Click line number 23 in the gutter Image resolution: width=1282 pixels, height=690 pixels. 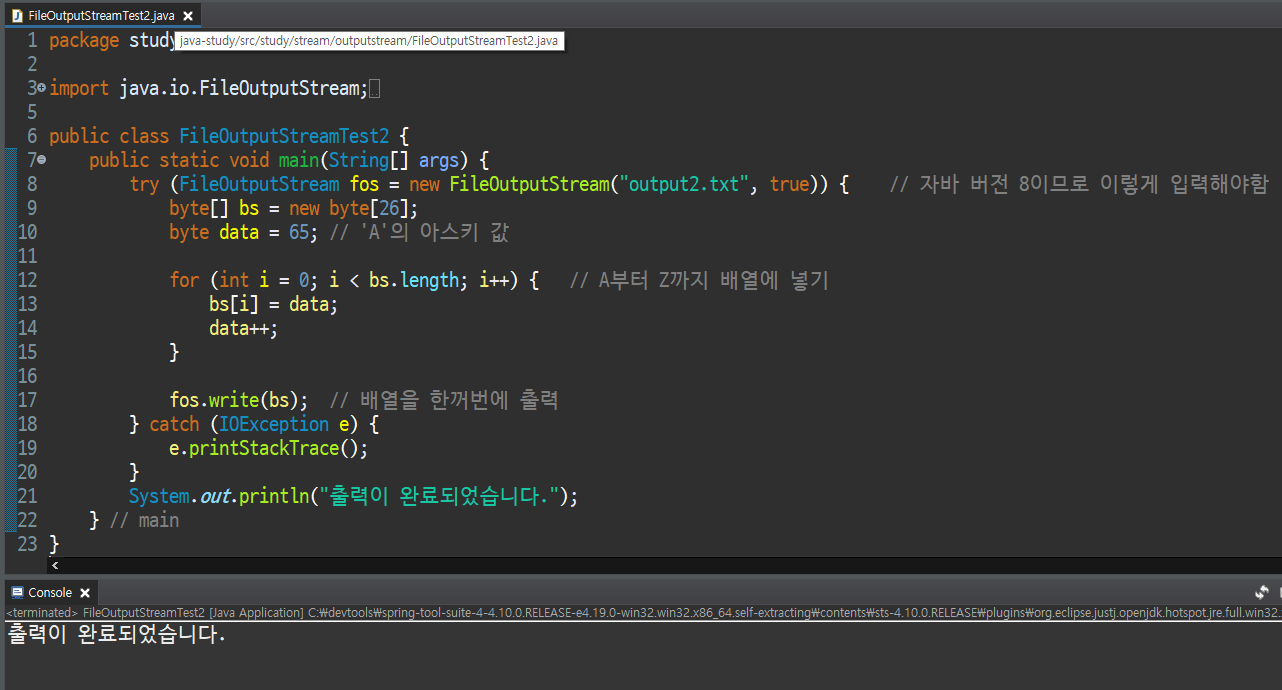27,545
